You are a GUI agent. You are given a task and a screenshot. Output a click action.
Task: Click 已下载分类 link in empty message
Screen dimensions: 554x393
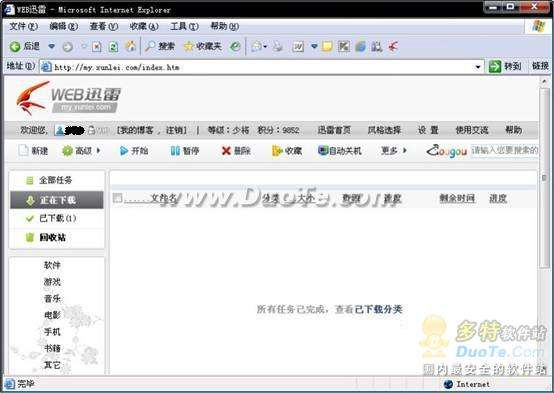pyautogui.click(x=378, y=309)
